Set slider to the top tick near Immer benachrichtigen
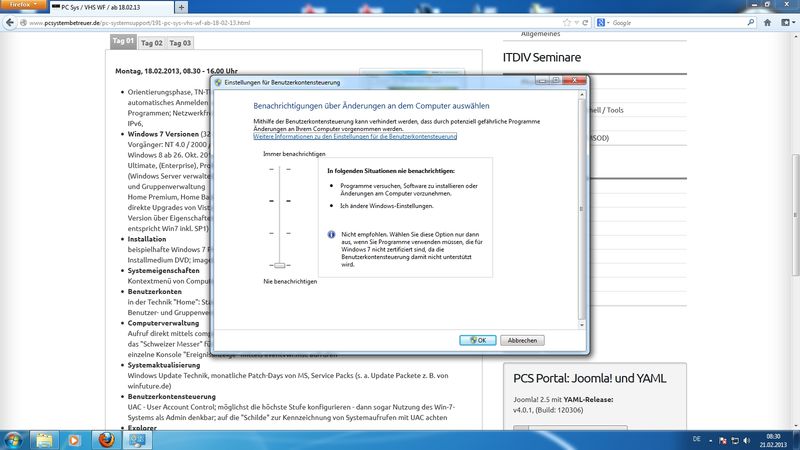Screen dimensions: 800x450 click(280, 169)
